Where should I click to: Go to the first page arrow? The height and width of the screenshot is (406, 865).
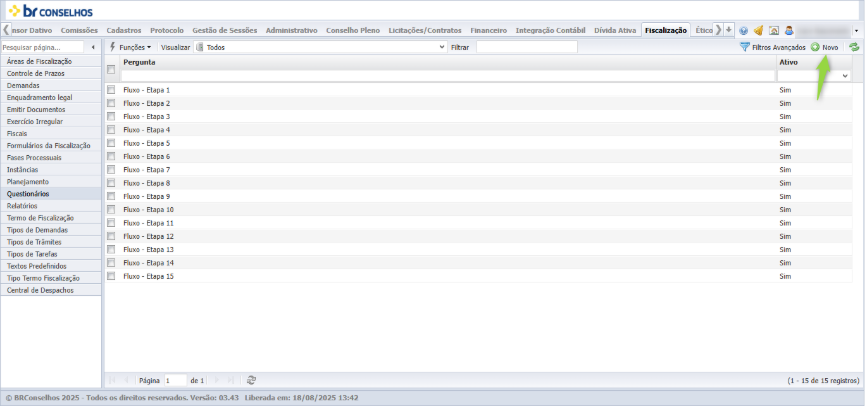tap(112, 380)
